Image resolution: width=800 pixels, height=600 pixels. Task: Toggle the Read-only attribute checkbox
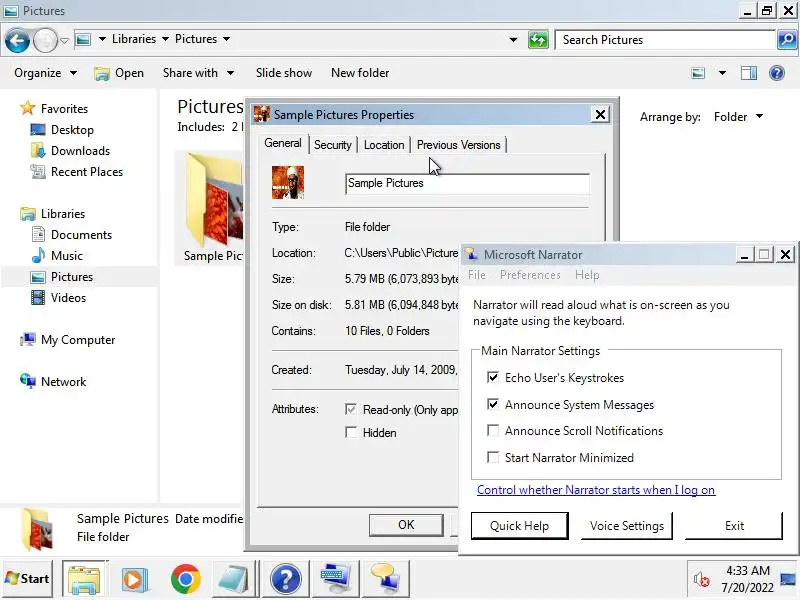pyautogui.click(x=351, y=409)
